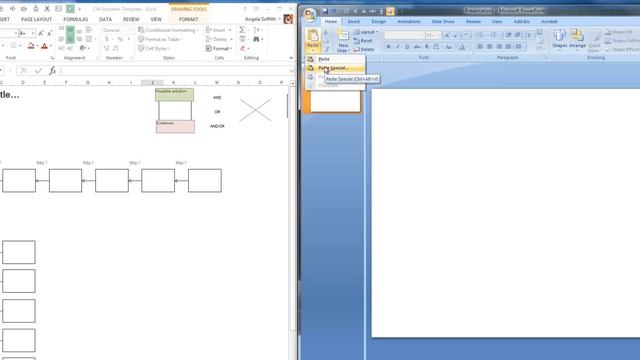Click the Shapes gallery icon in PowerPoint
640x360 pixels.
(x=560, y=36)
